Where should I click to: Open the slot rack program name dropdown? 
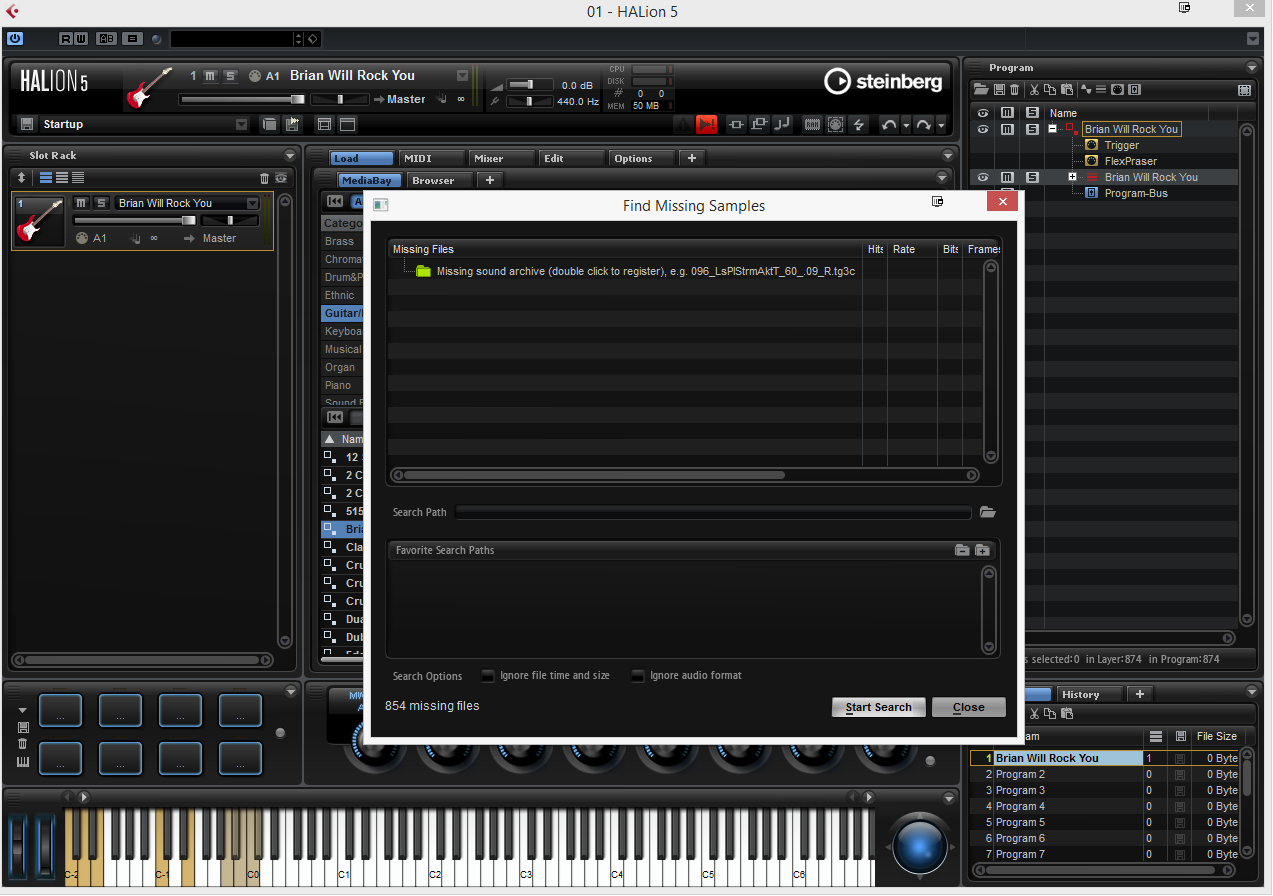tap(252, 203)
